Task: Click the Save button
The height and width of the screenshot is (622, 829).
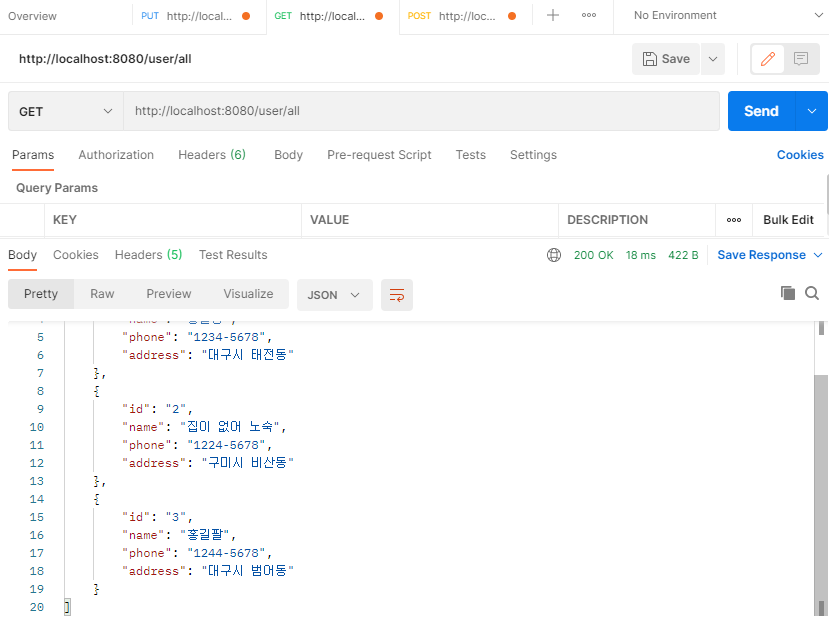Action: (666, 59)
